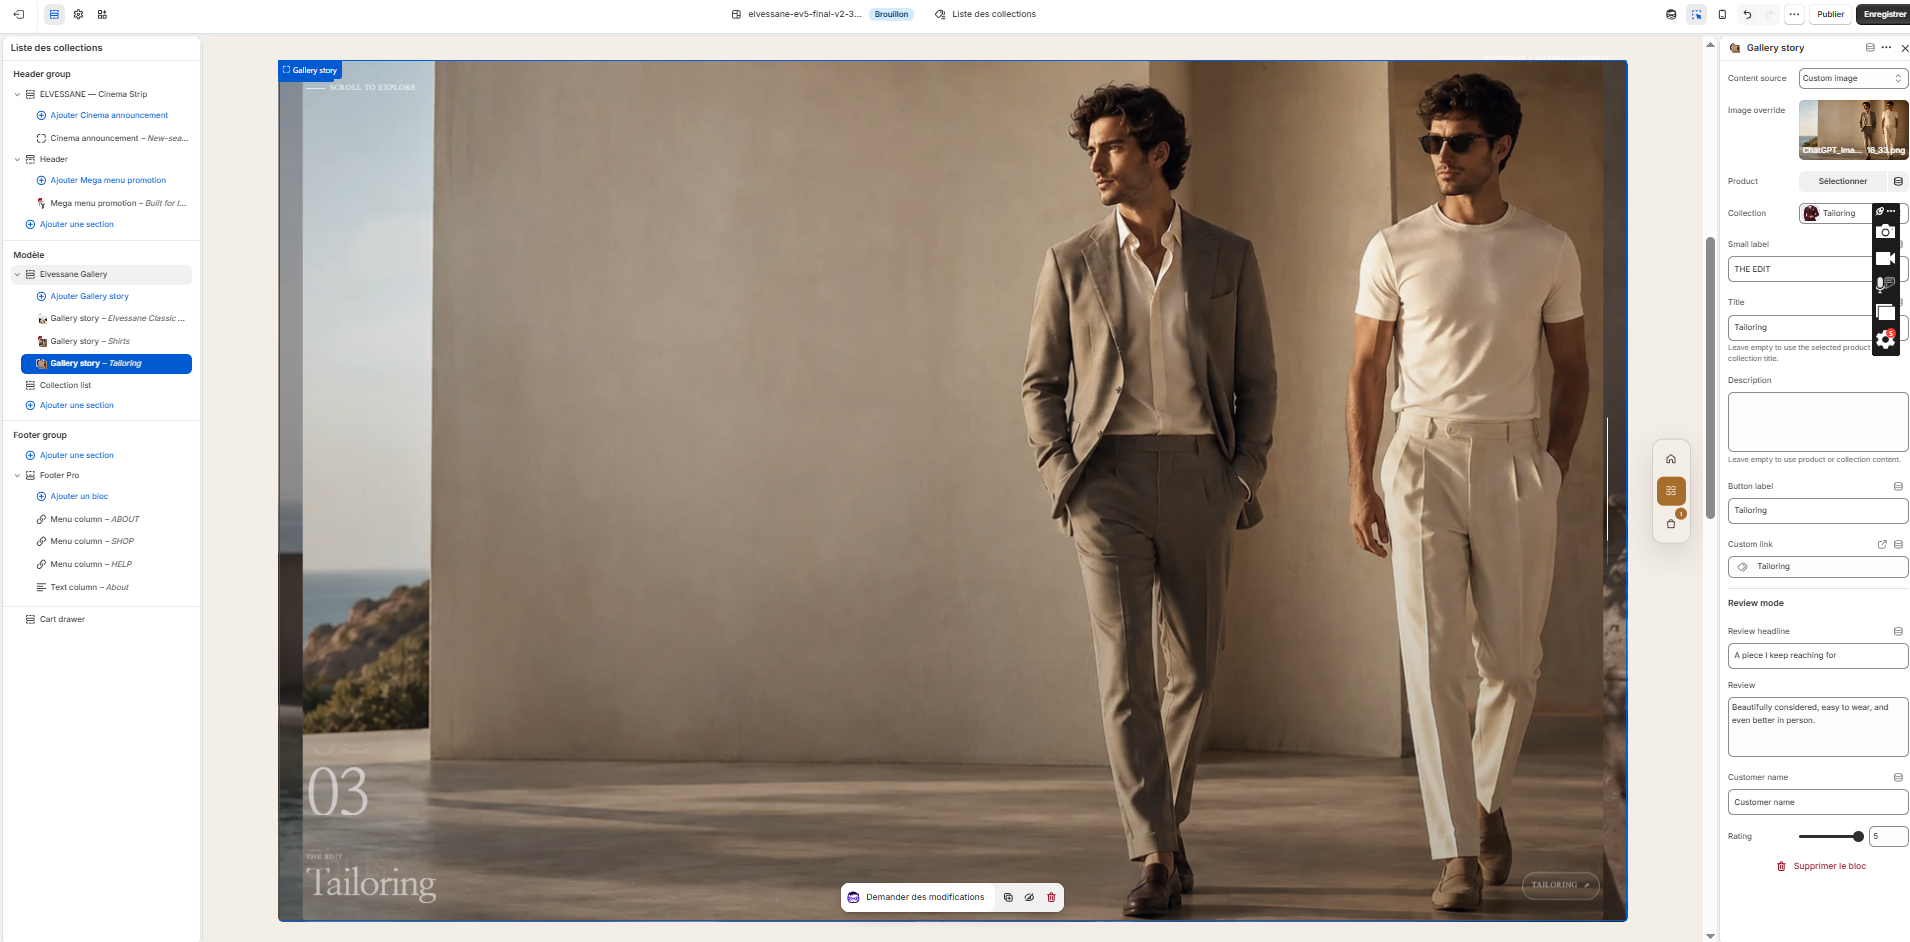Collapse the ELVESSANE Cinema Strip section
1910x942 pixels.
17,94
